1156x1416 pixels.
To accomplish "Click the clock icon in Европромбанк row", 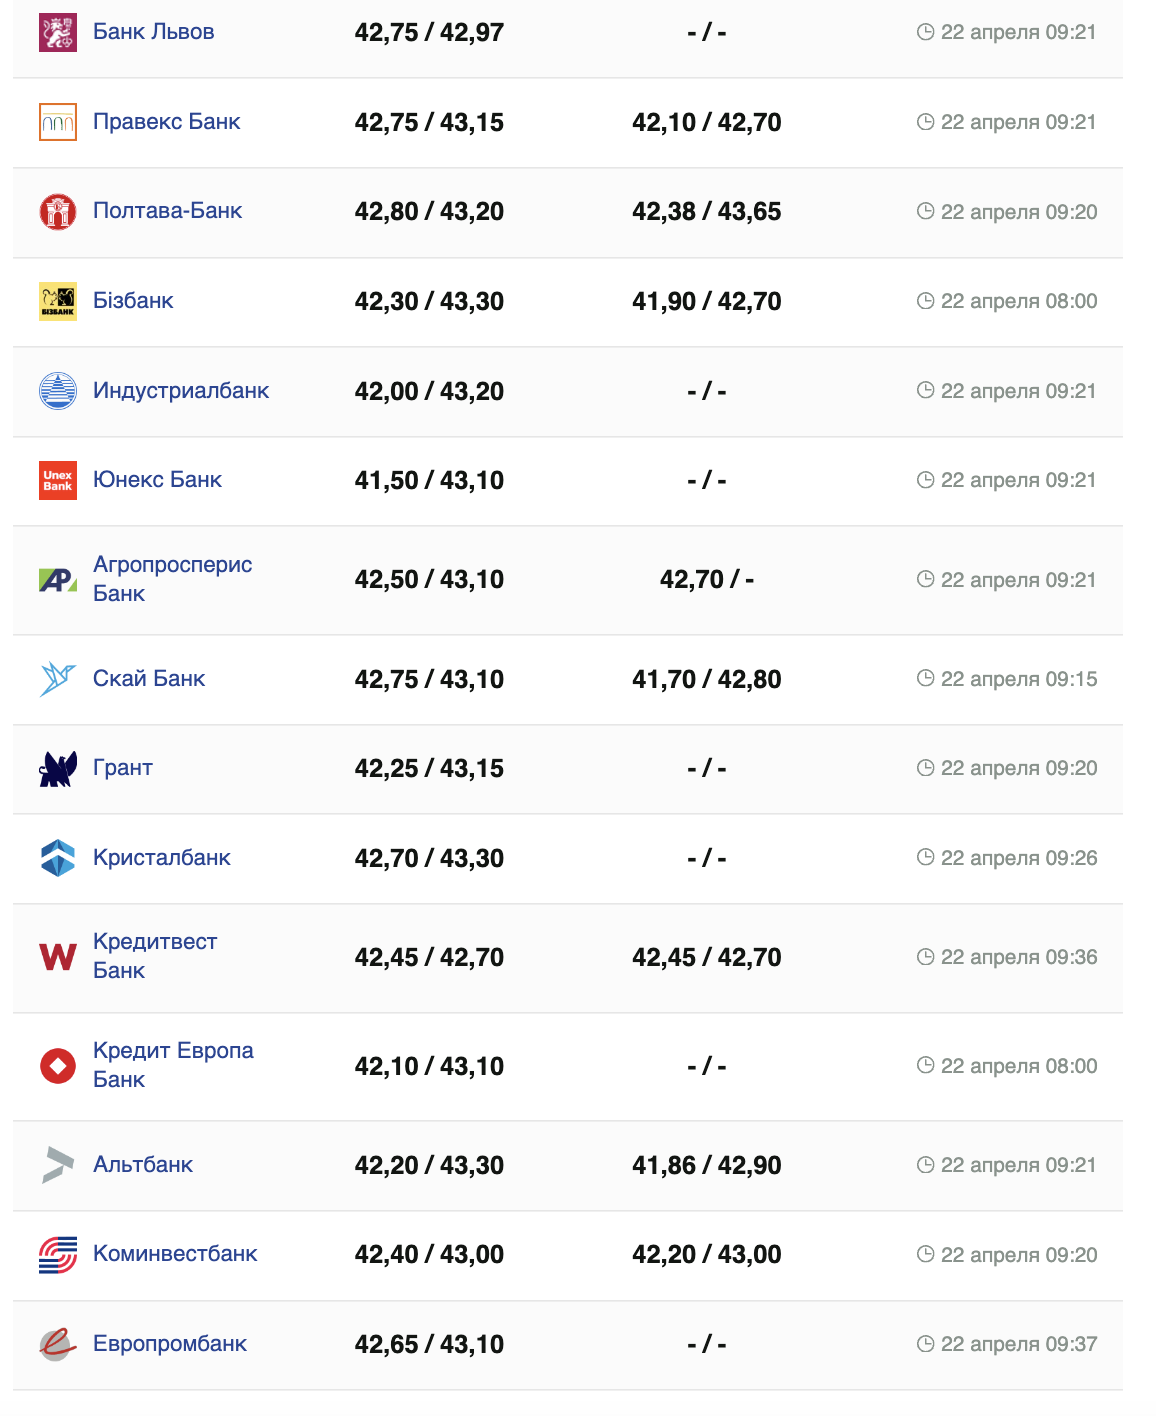I will (925, 1344).
